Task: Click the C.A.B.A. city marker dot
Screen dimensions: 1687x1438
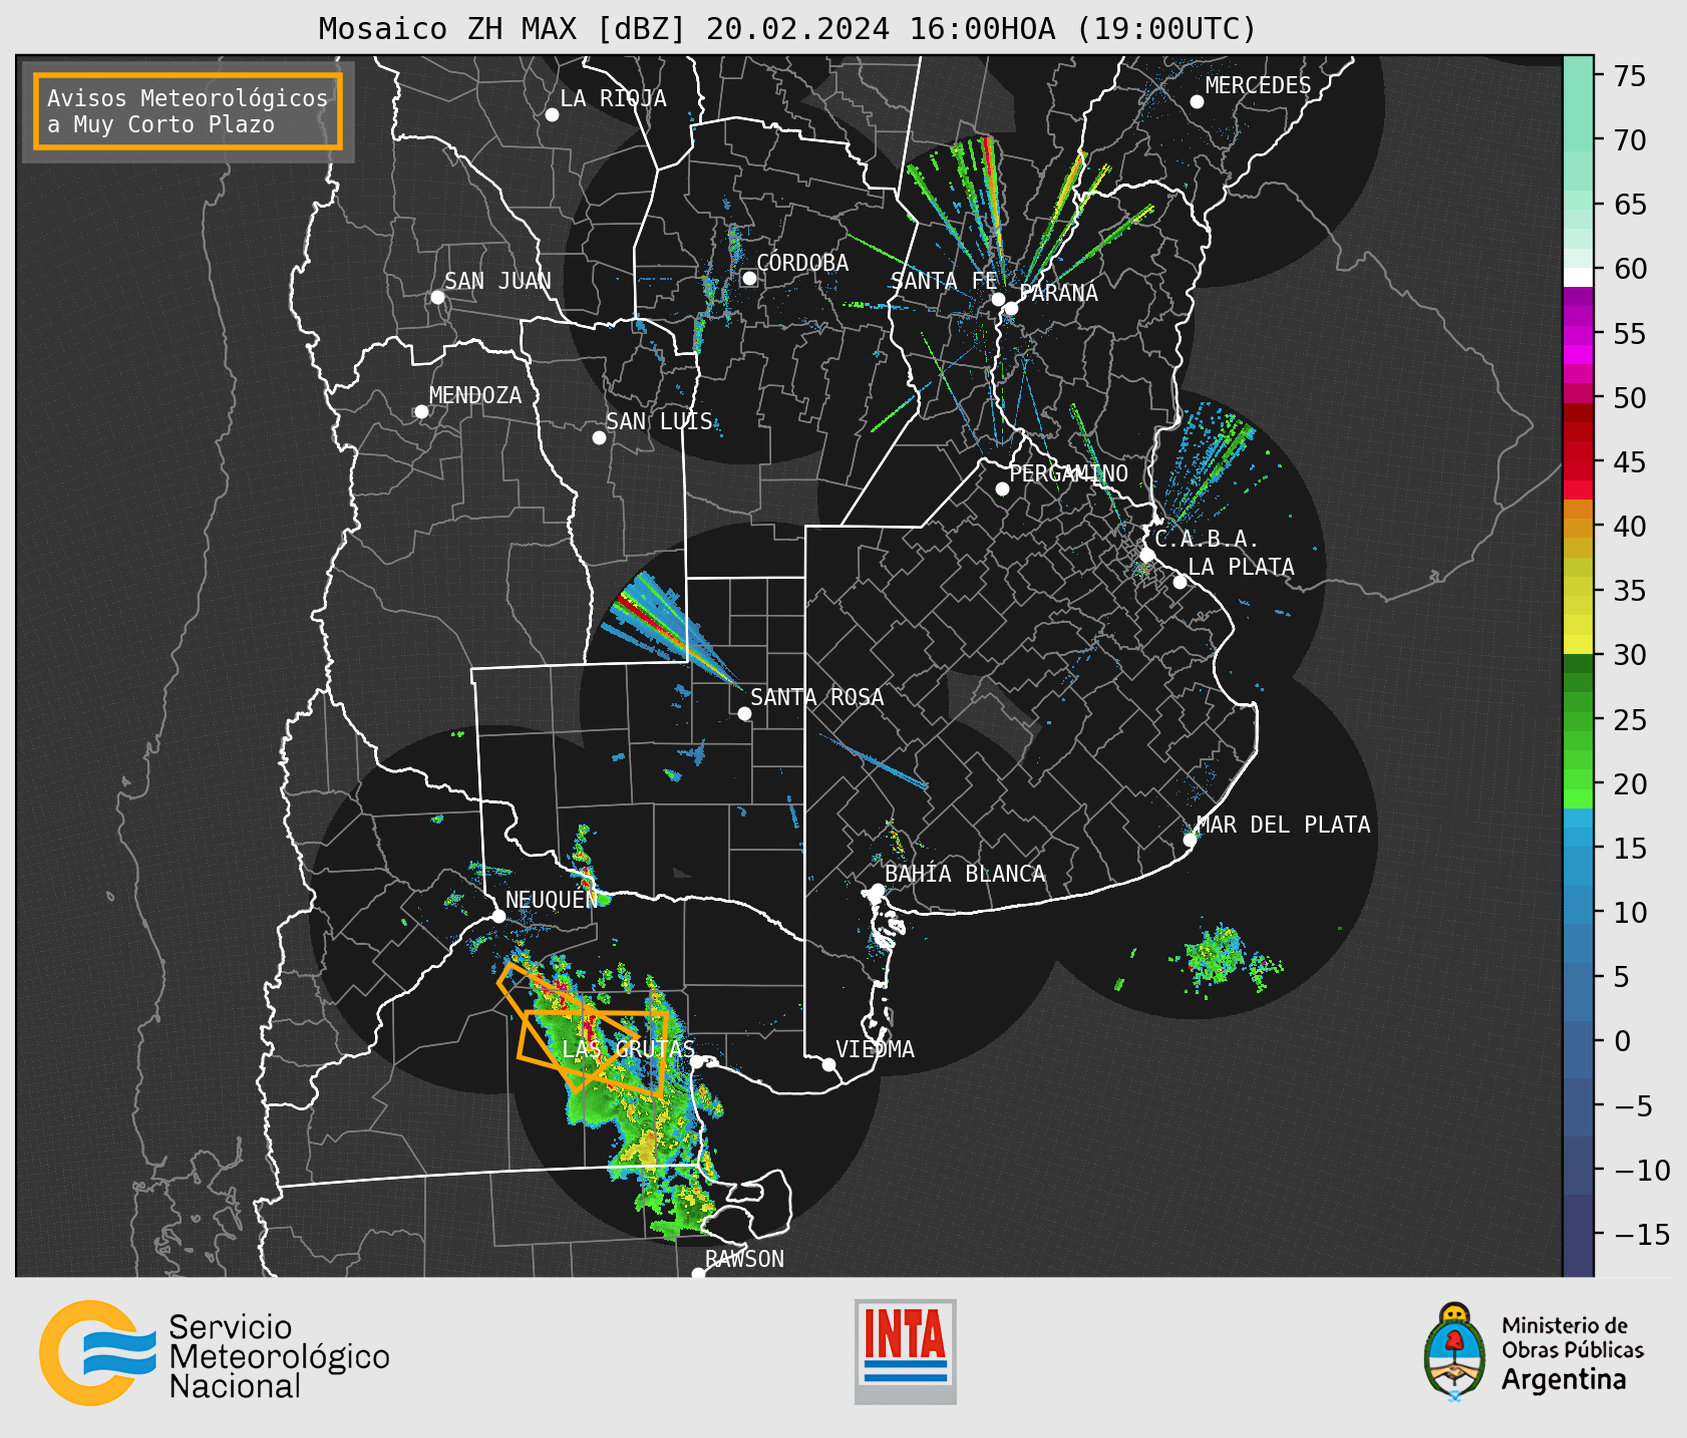Action: point(1148,555)
